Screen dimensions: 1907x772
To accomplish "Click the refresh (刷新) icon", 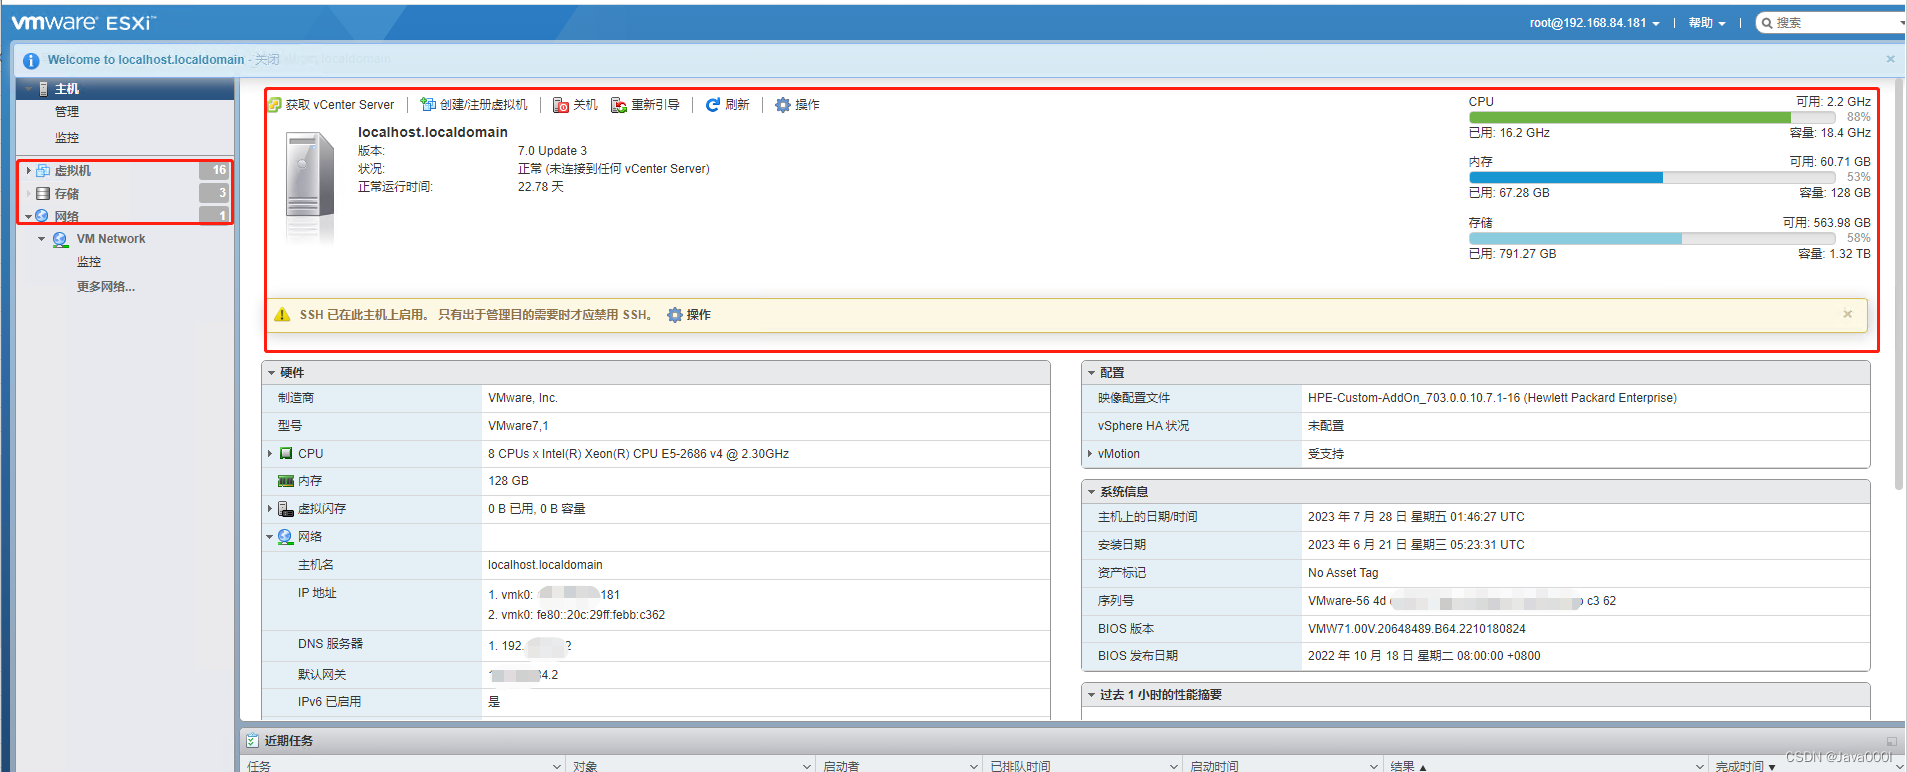I will [x=713, y=104].
